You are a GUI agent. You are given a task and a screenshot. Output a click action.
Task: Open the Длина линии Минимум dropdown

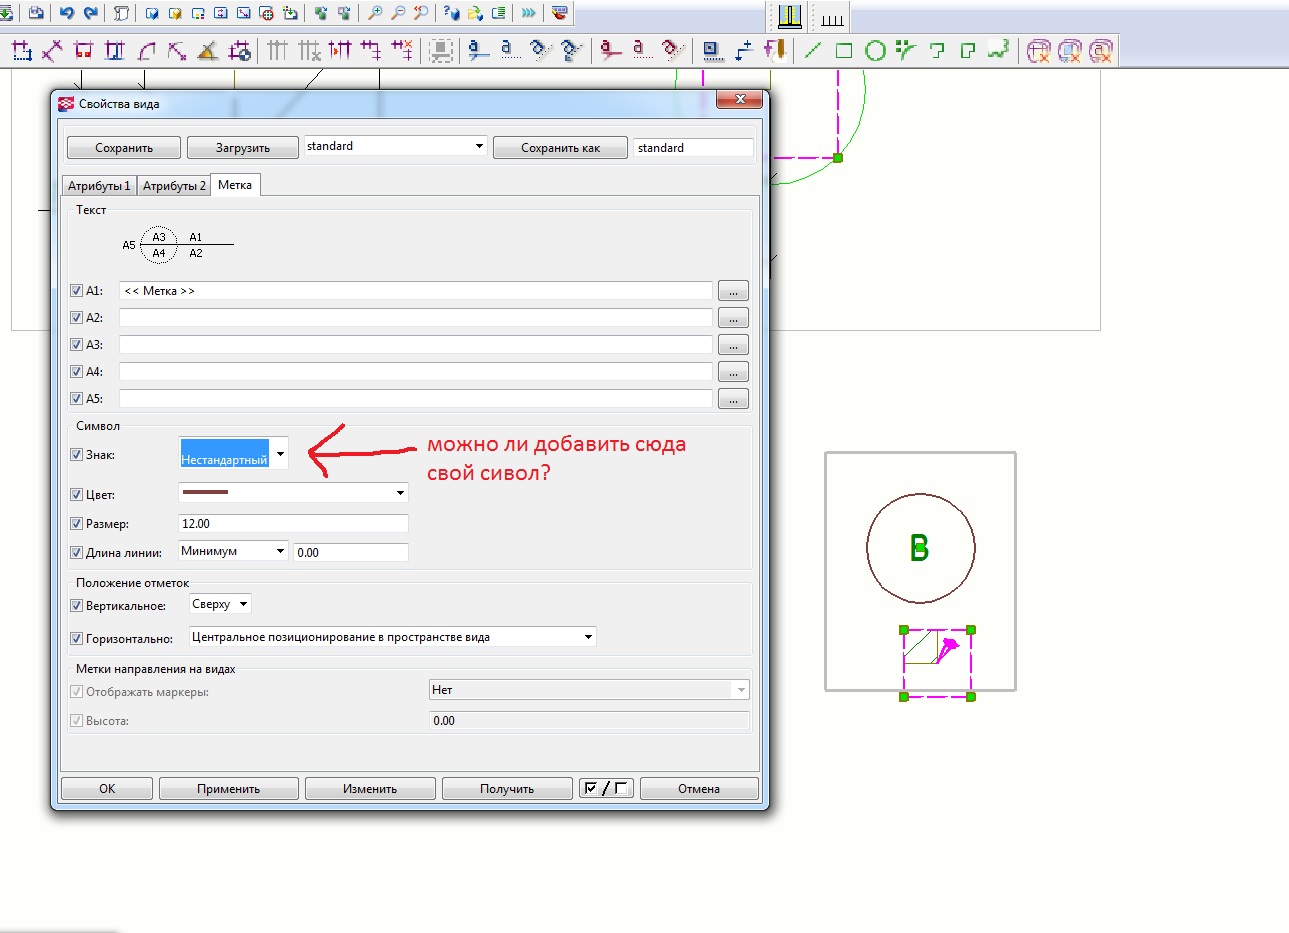pos(280,551)
